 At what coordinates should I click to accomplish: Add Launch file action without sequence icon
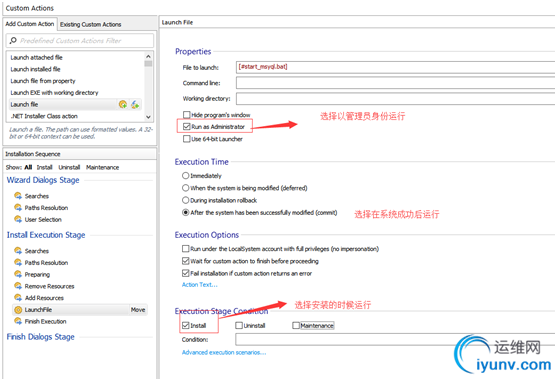tap(135, 104)
